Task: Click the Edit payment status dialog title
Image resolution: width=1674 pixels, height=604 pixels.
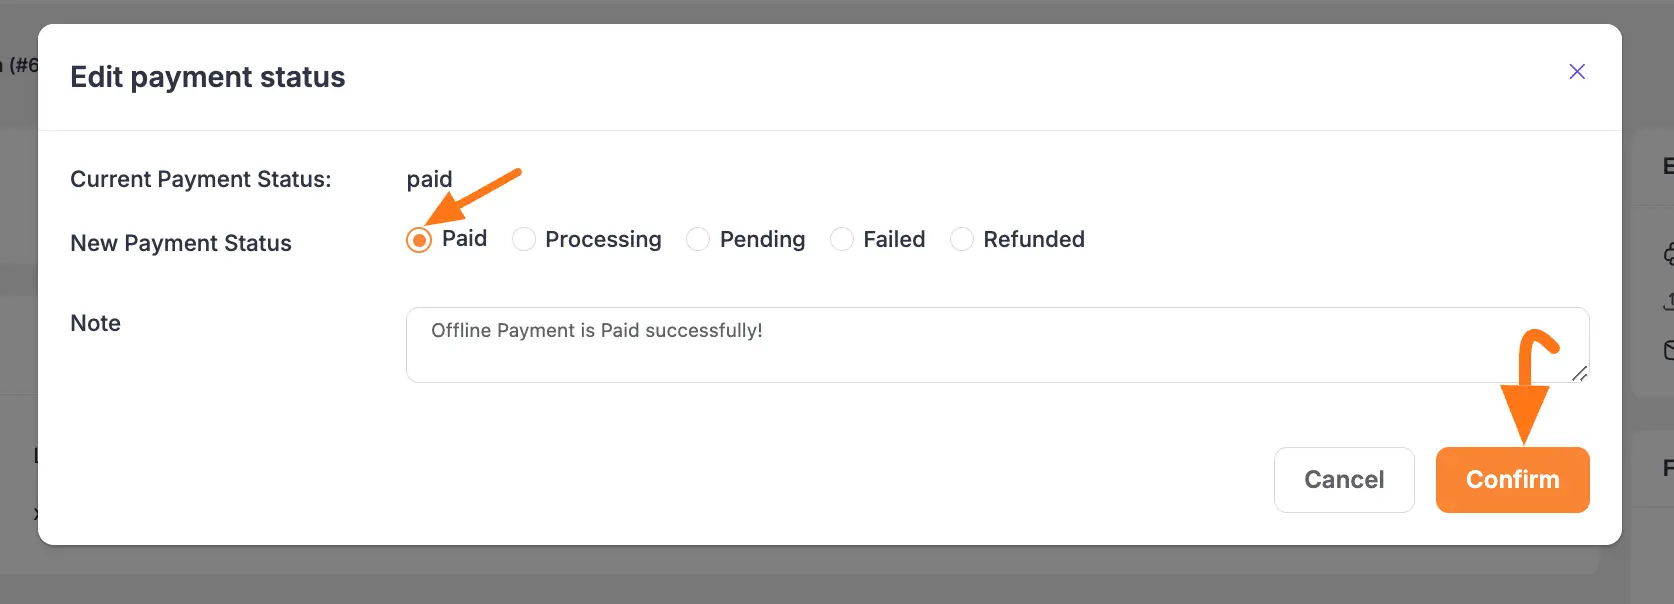Action: [207, 77]
